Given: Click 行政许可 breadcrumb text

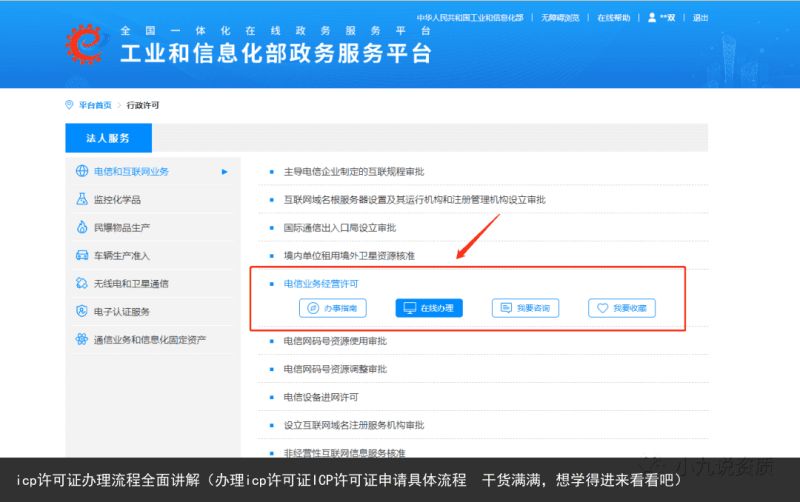Looking at the screenshot, I should (143, 105).
